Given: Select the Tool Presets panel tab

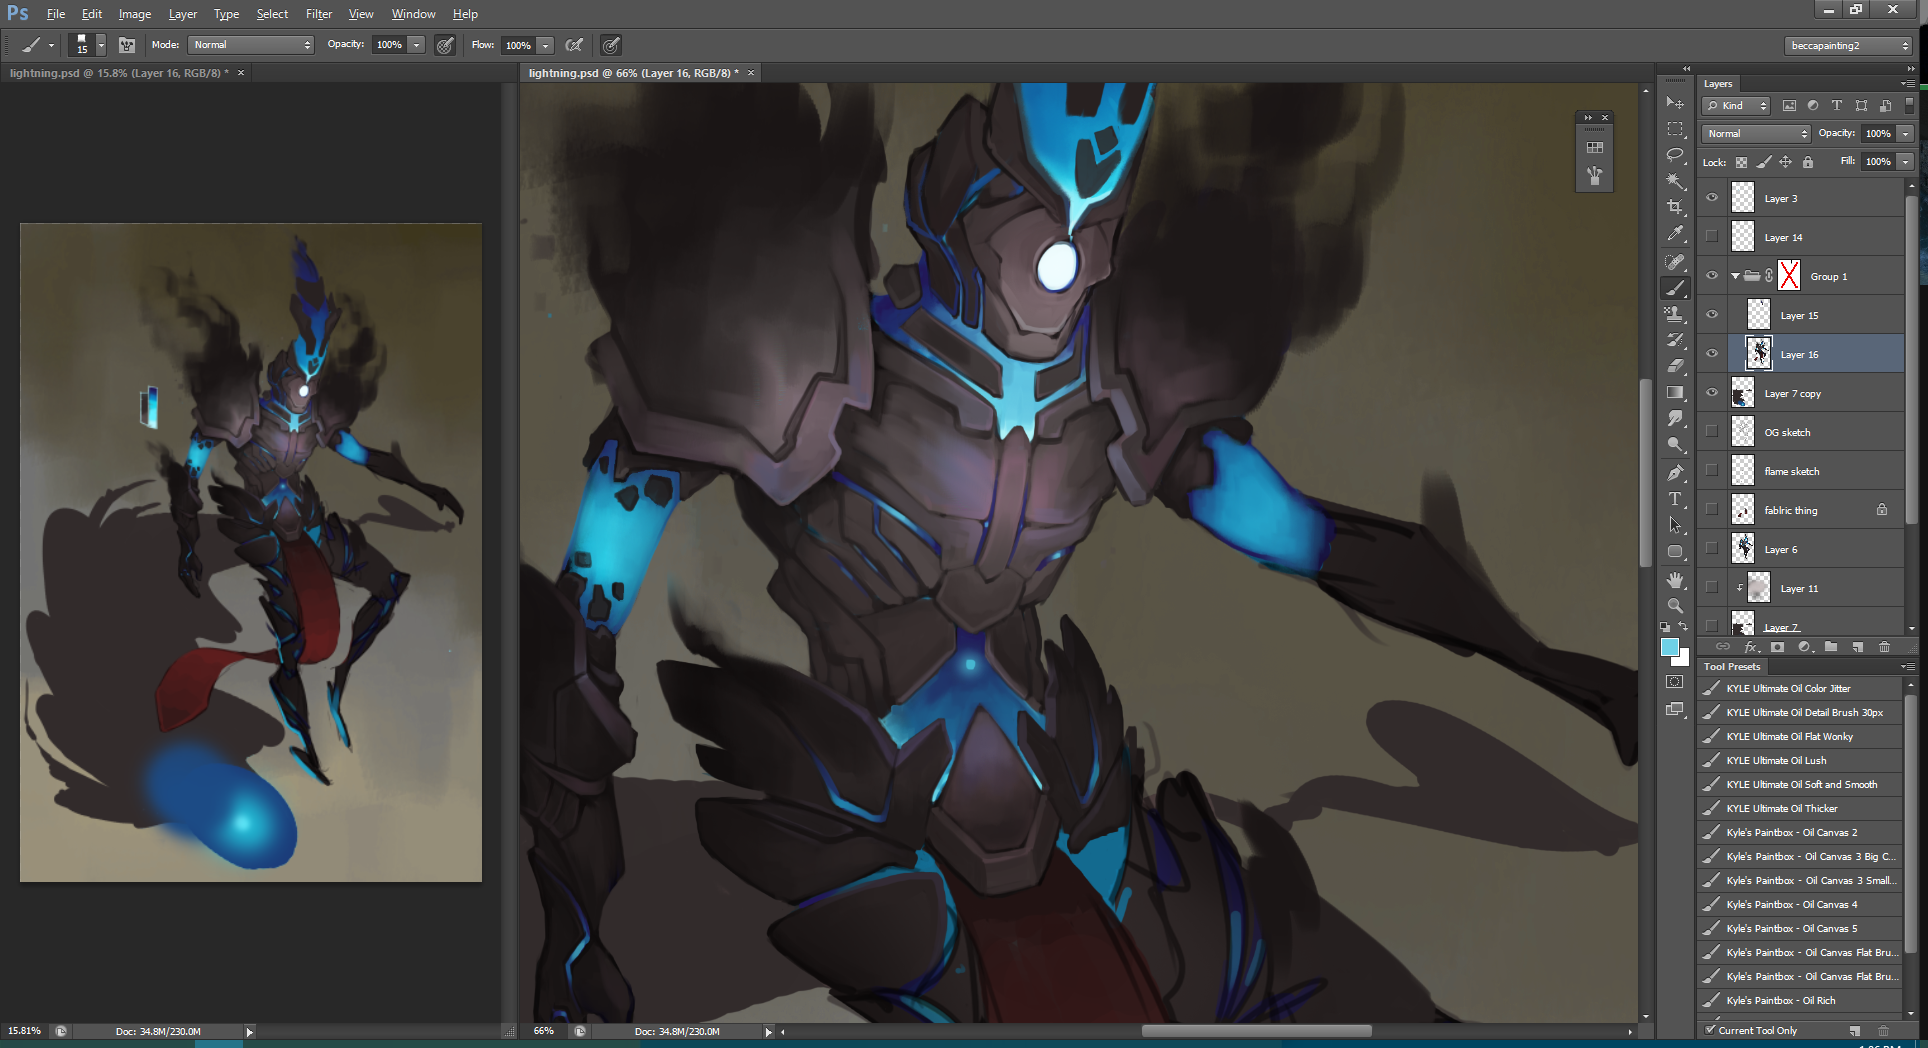Looking at the screenshot, I should click(x=1732, y=667).
